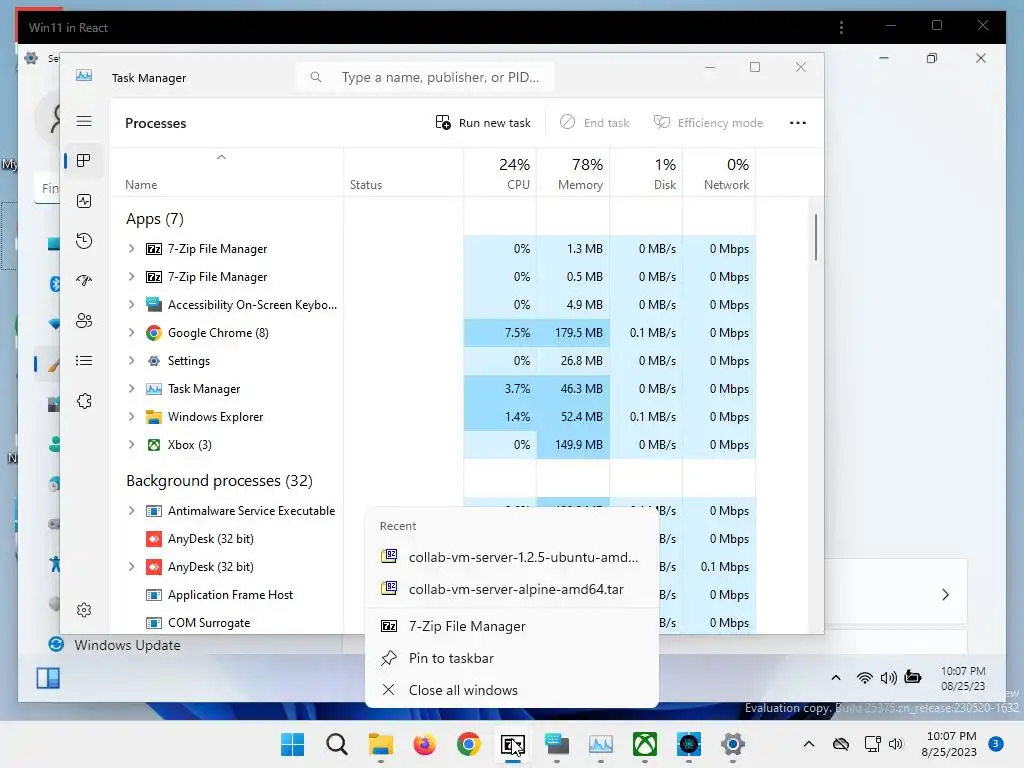Click the battery icon in the inner system tray
Viewport: 1024px width, 768px height.
[x=913, y=677]
